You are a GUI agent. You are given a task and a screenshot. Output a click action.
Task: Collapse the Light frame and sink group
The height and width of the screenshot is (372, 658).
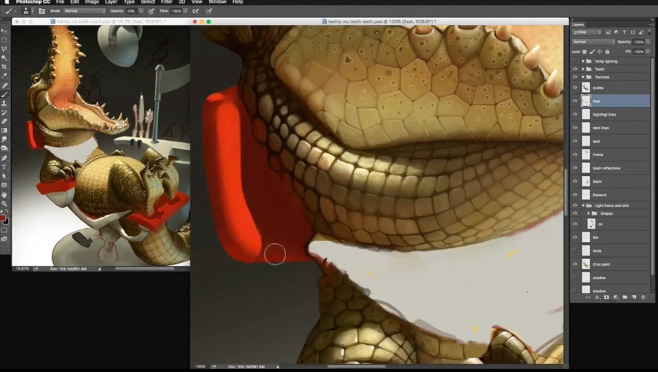click(583, 205)
